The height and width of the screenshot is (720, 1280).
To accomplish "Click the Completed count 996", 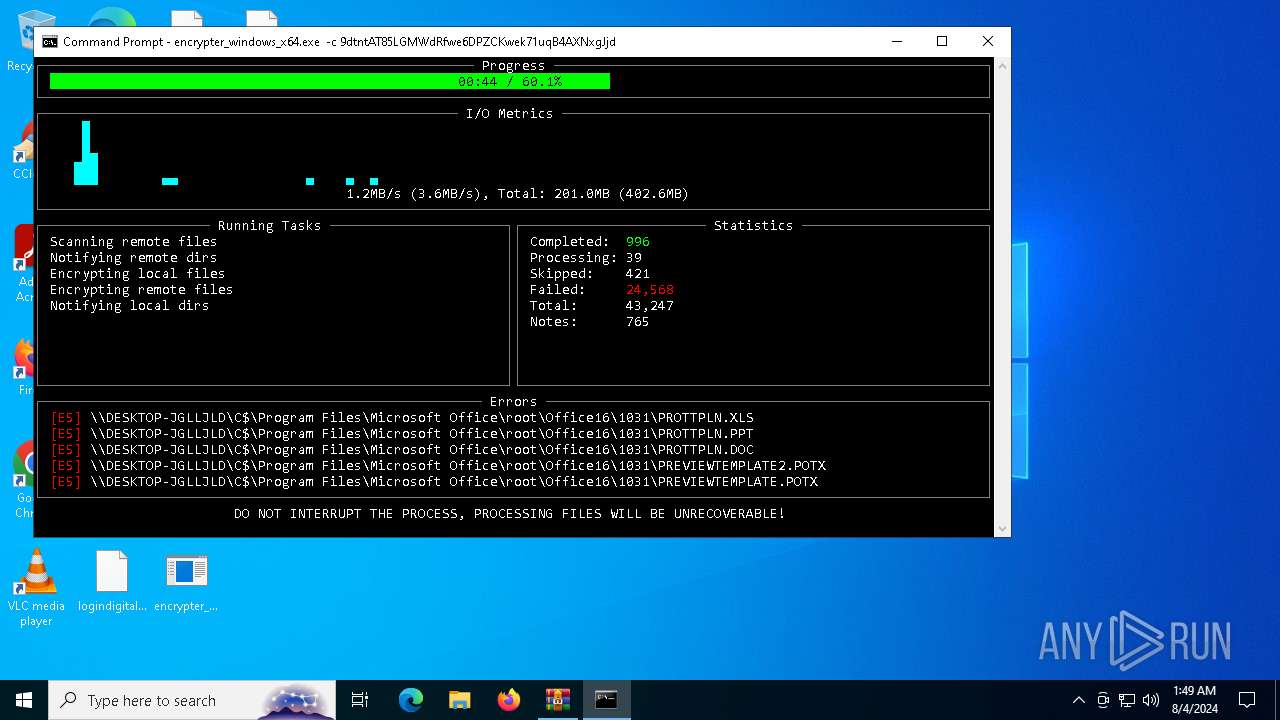I will (638, 241).
